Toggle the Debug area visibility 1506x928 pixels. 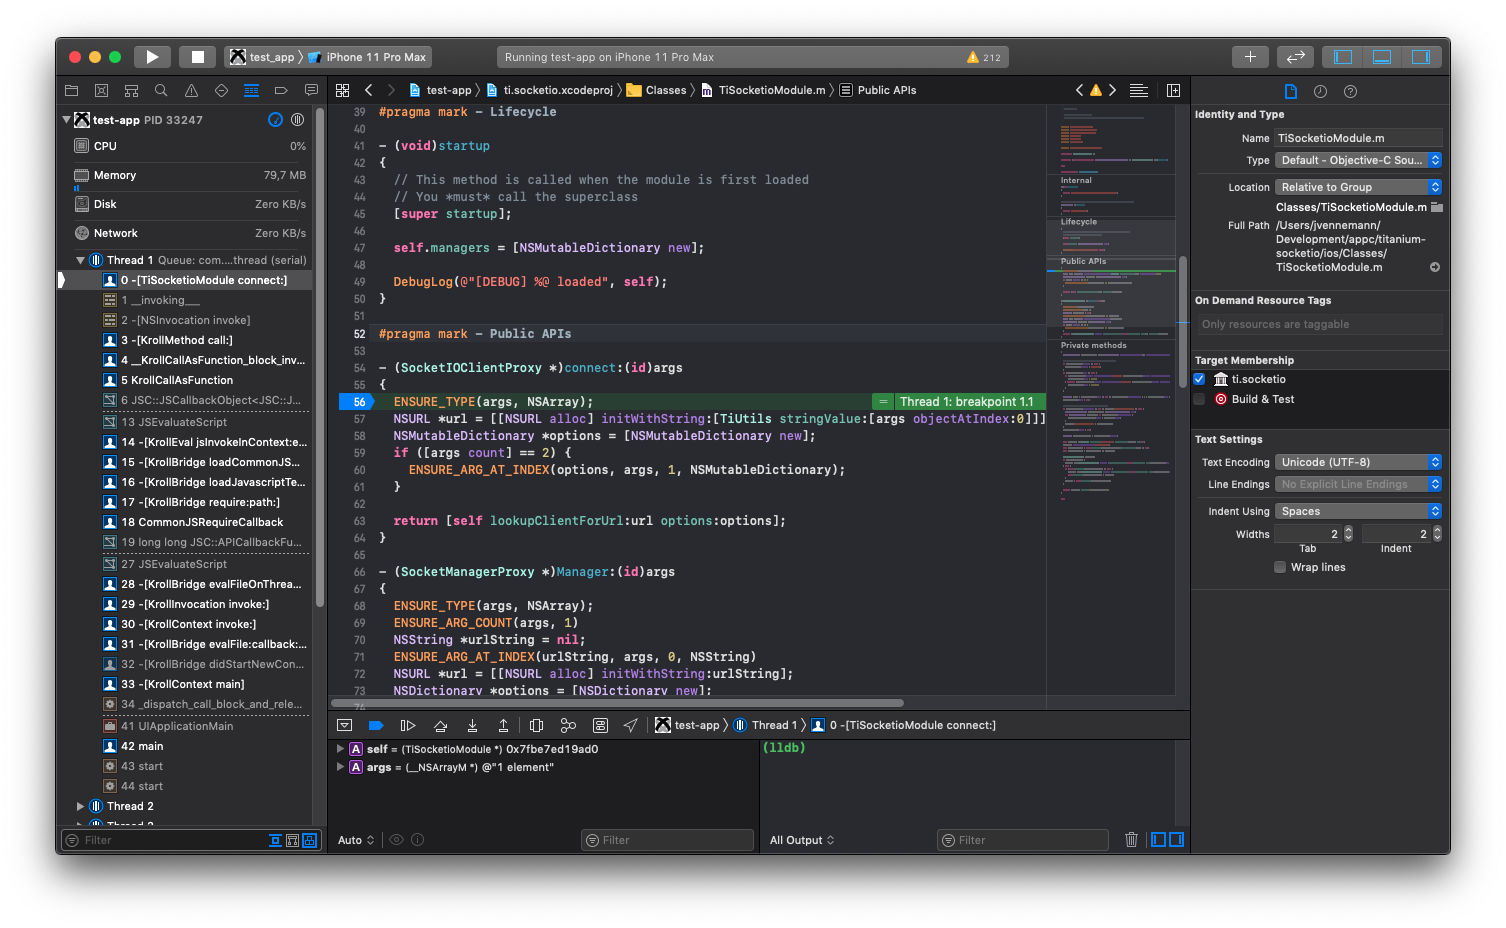1382,57
